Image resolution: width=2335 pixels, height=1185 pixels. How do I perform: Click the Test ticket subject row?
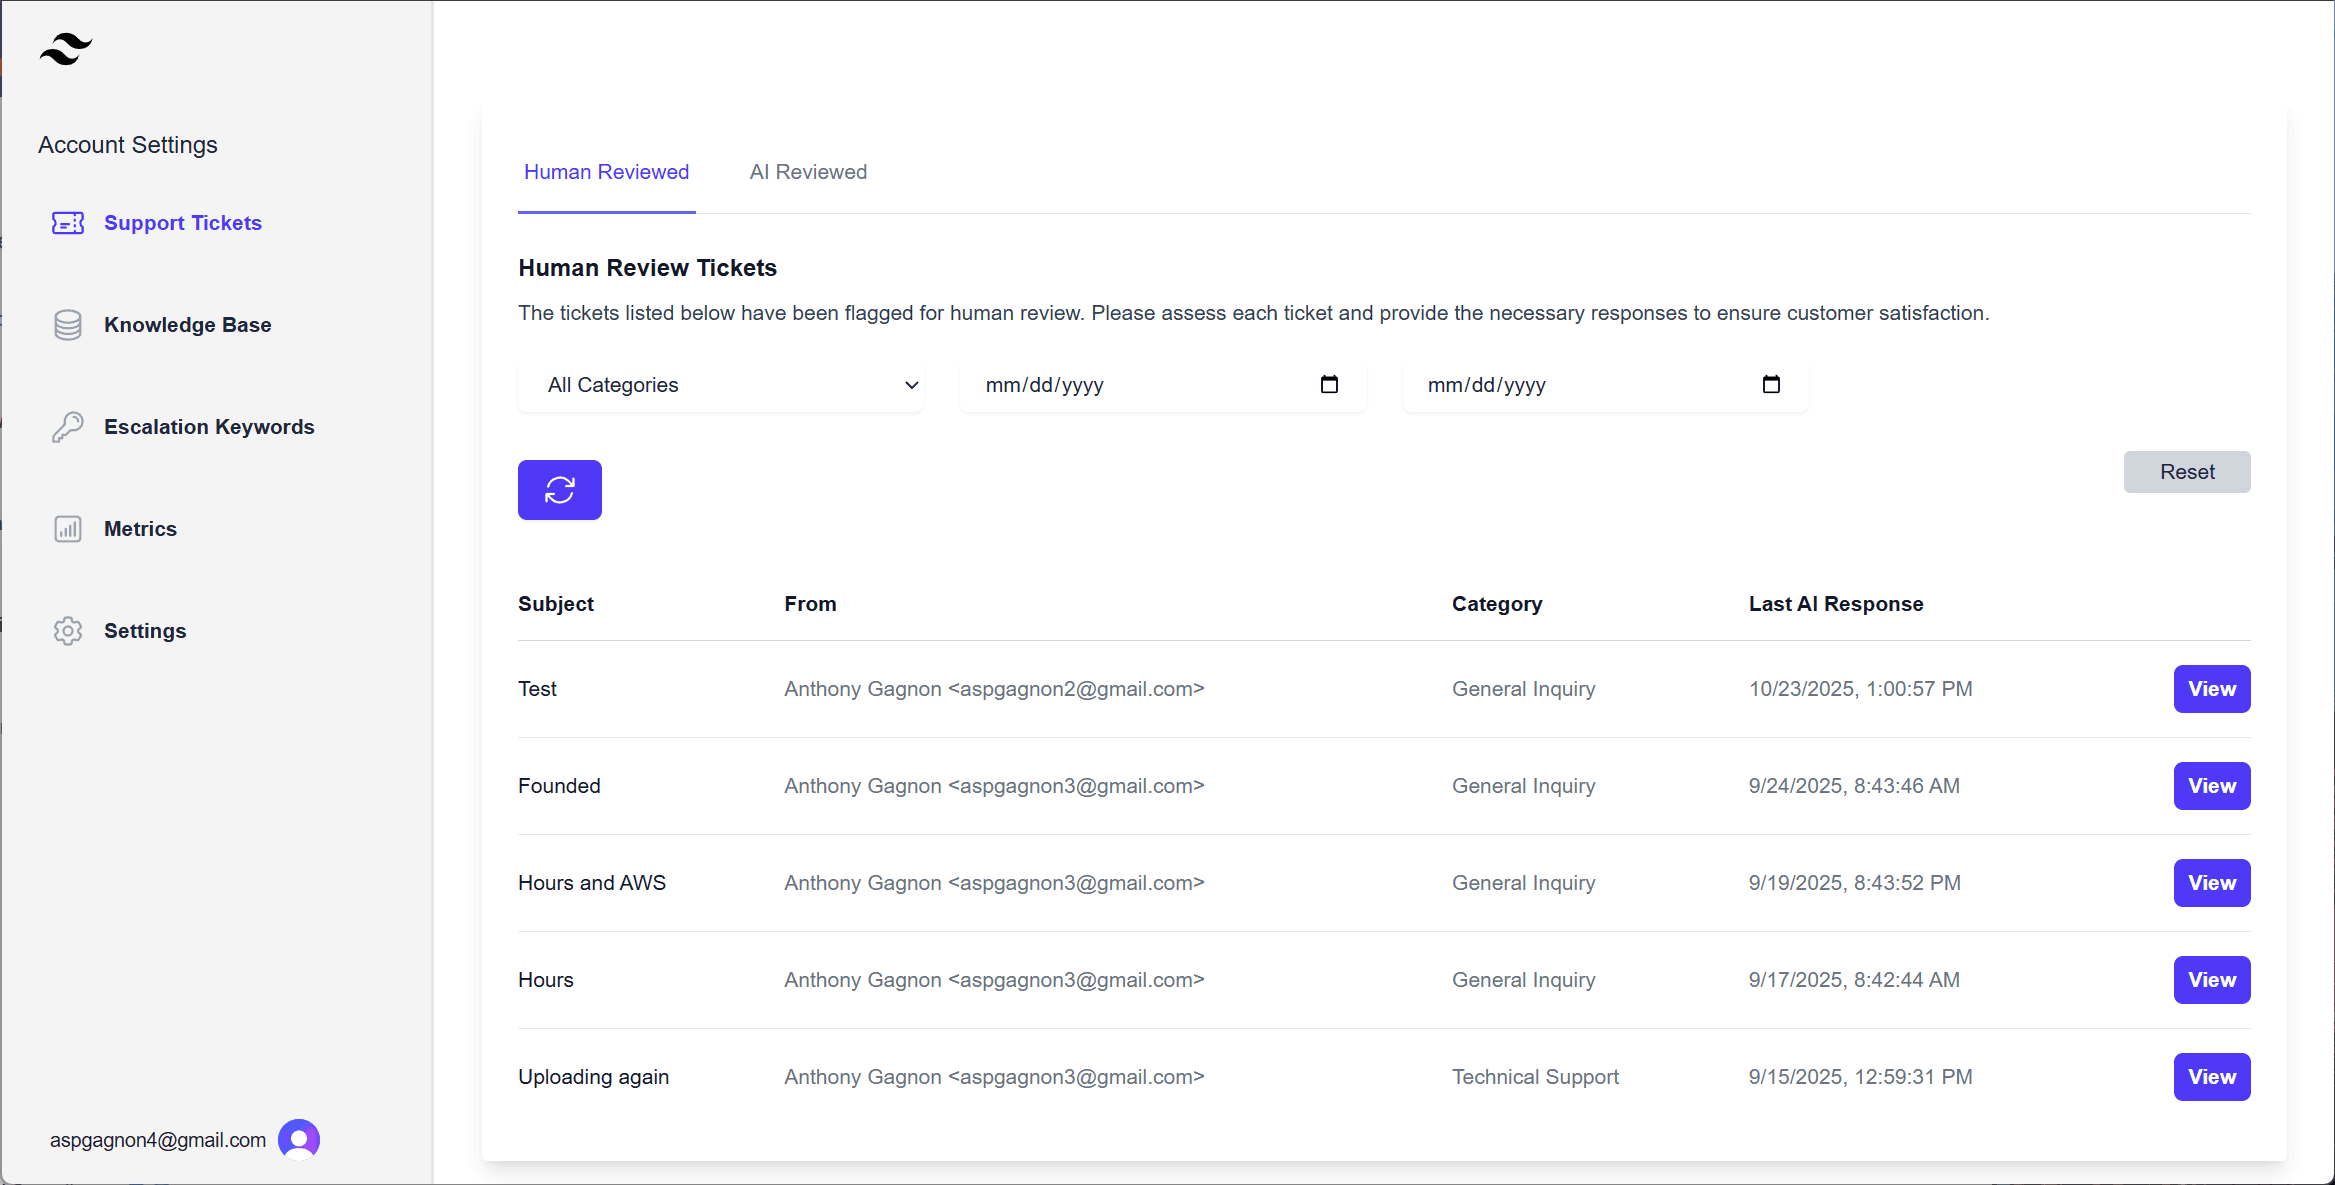[x=537, y=689]
